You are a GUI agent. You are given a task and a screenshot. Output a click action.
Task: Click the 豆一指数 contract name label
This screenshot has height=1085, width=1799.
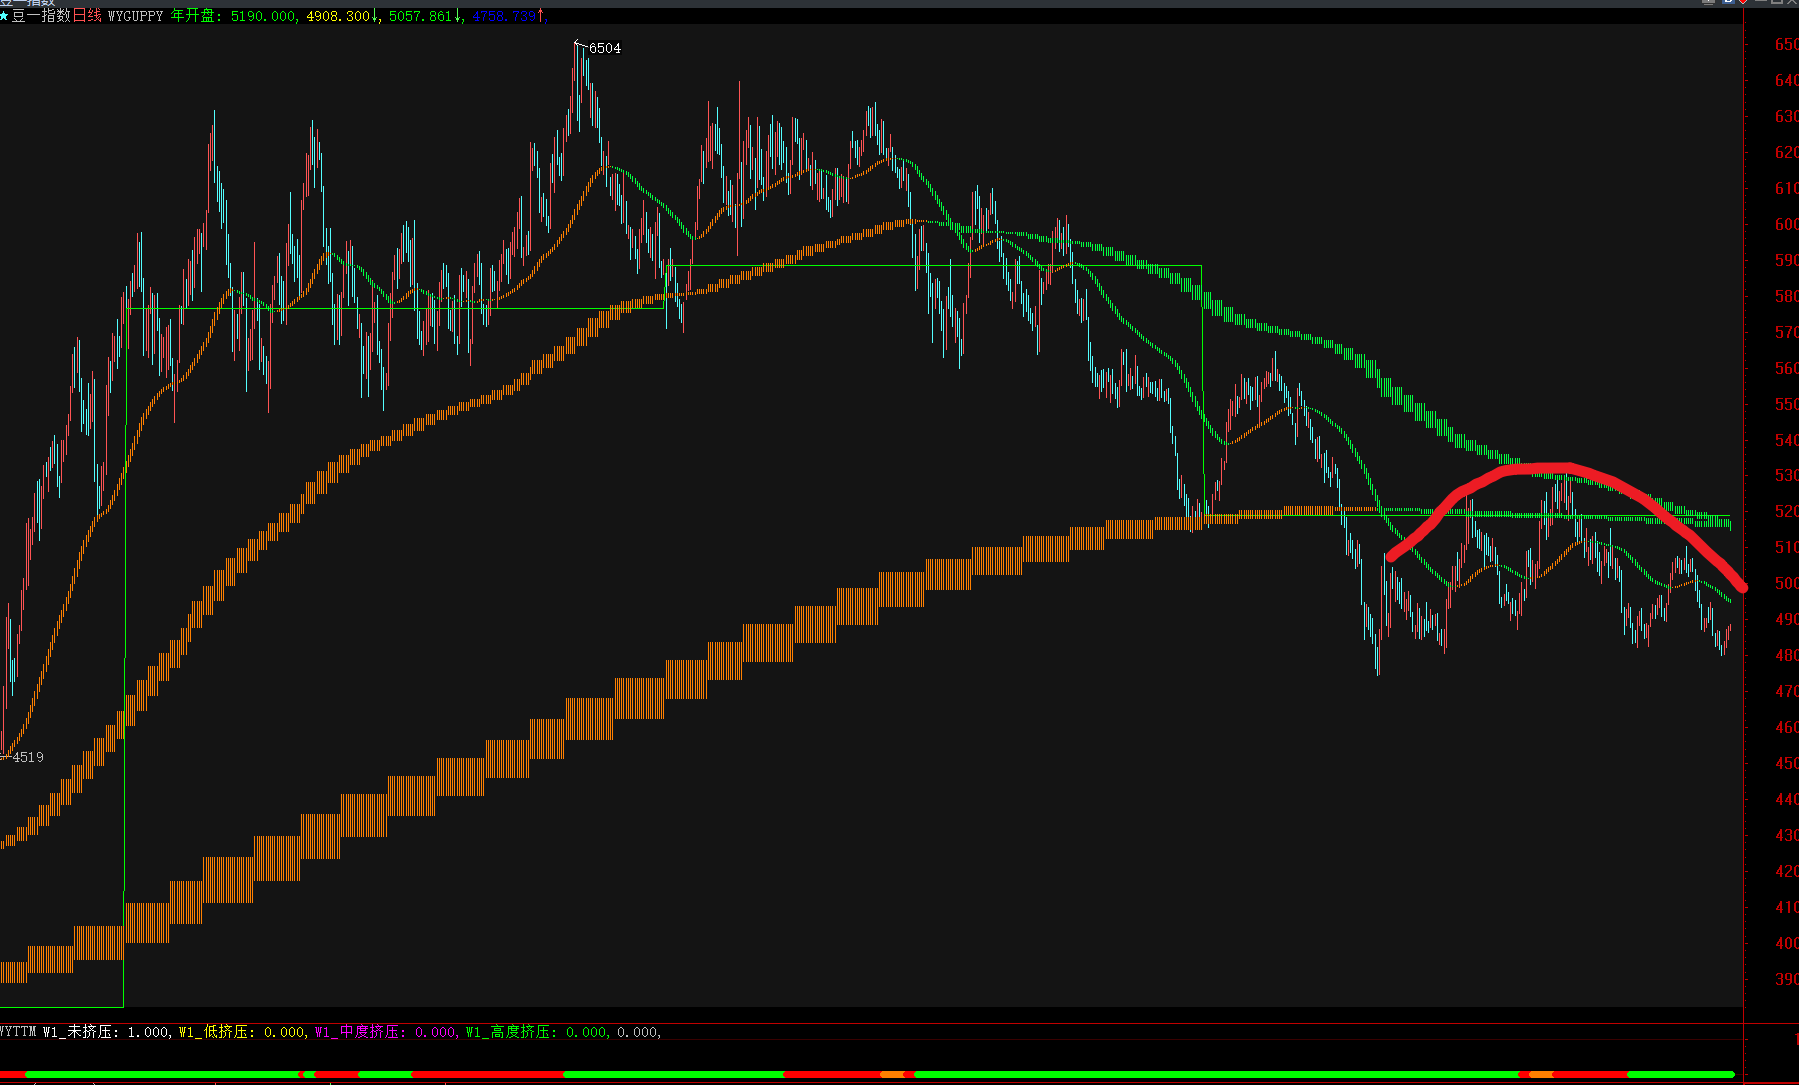pos(41,17)
